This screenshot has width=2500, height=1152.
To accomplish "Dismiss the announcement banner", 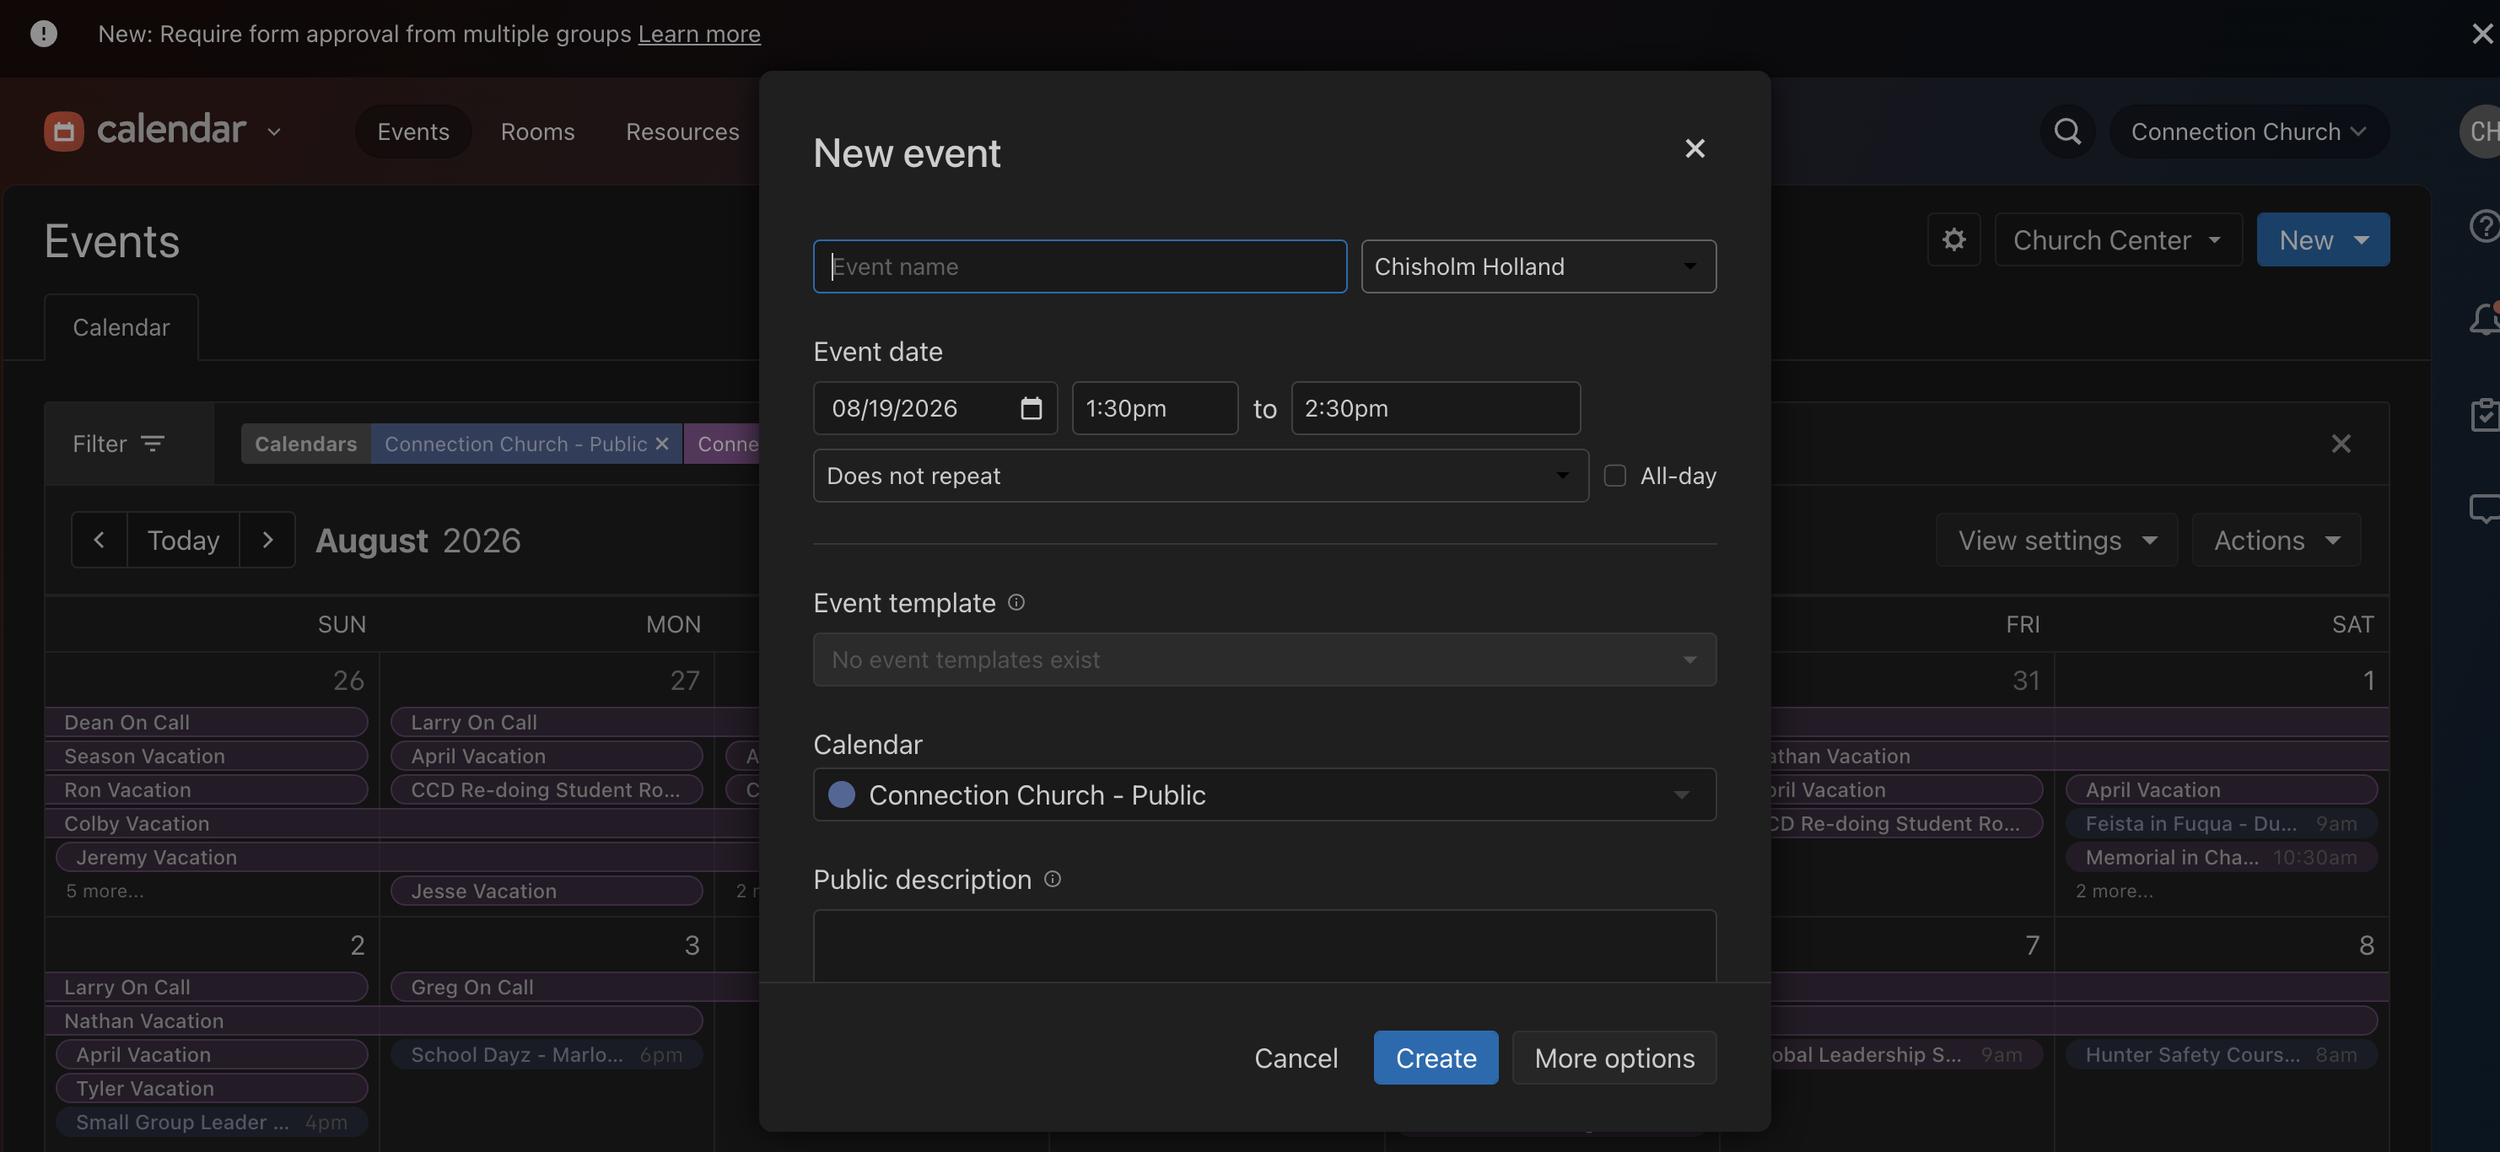I will (x=2481, y=34).
